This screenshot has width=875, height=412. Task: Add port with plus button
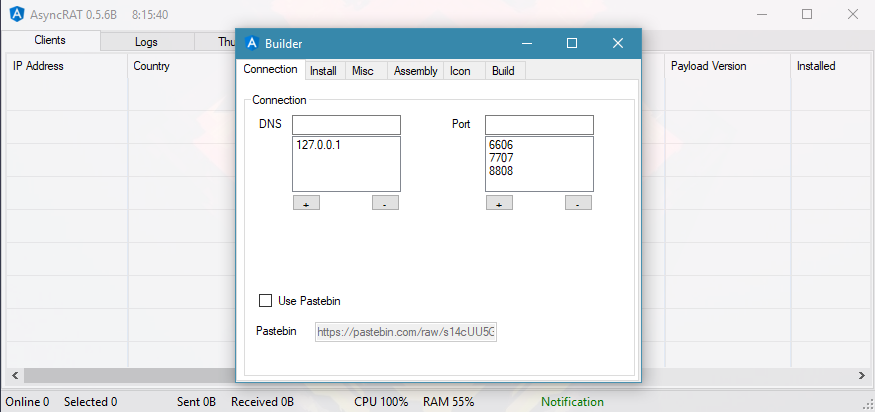click(499, 203)
